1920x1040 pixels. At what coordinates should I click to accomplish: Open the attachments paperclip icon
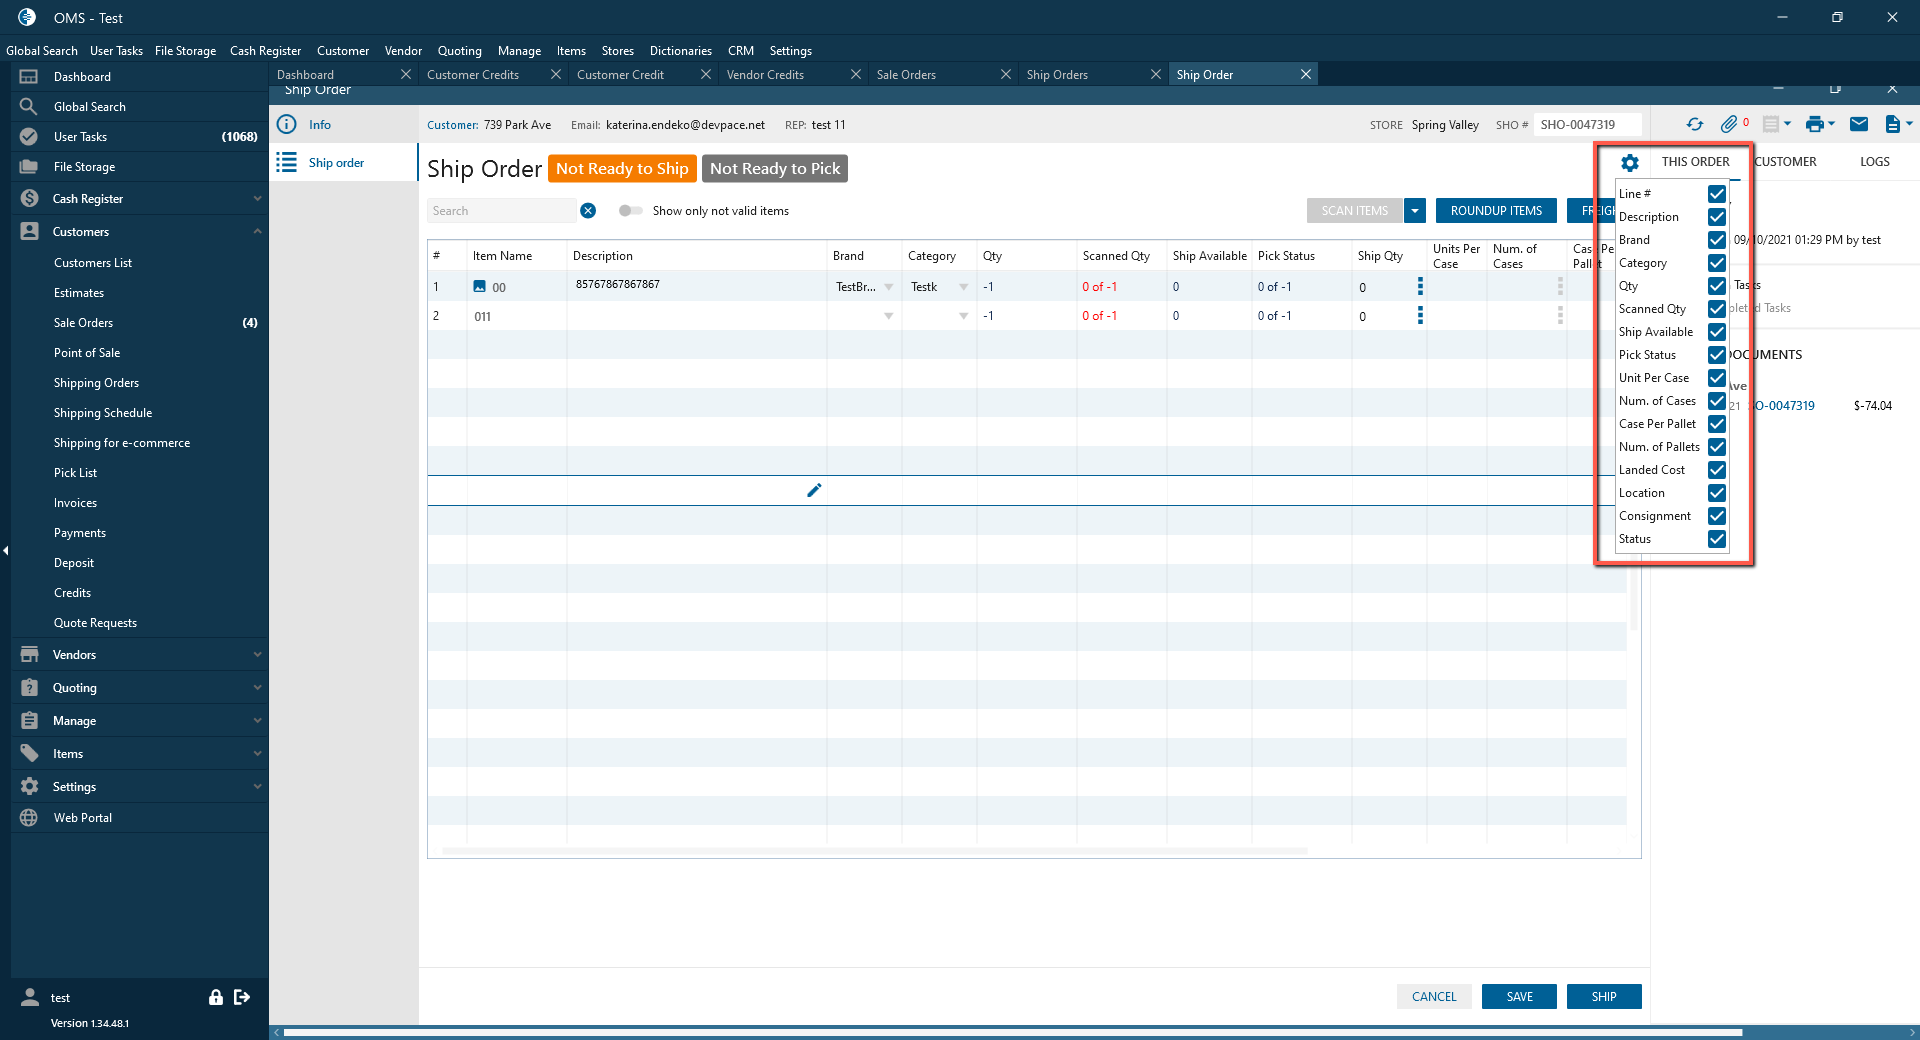click(1729, 124)
